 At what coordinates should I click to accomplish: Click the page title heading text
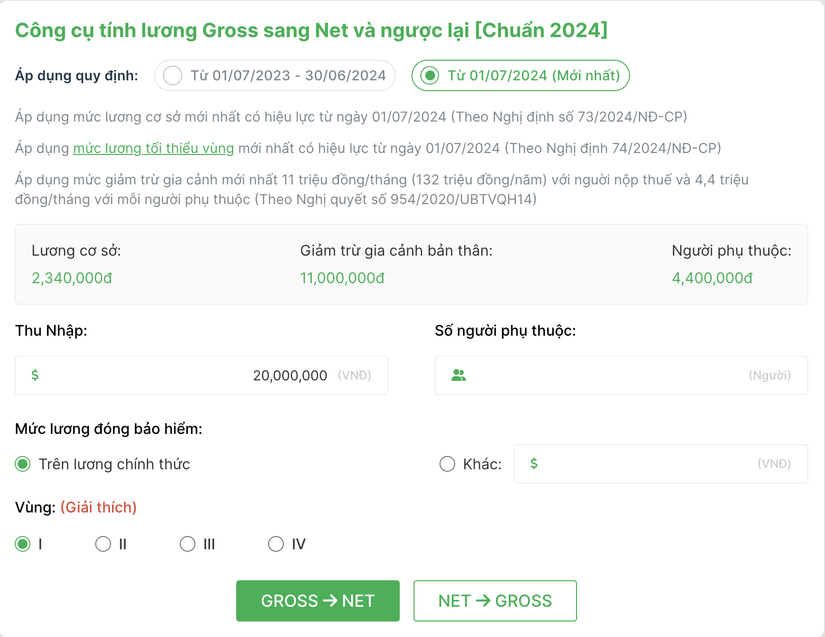pyautogui.click(x=311, y=30)
